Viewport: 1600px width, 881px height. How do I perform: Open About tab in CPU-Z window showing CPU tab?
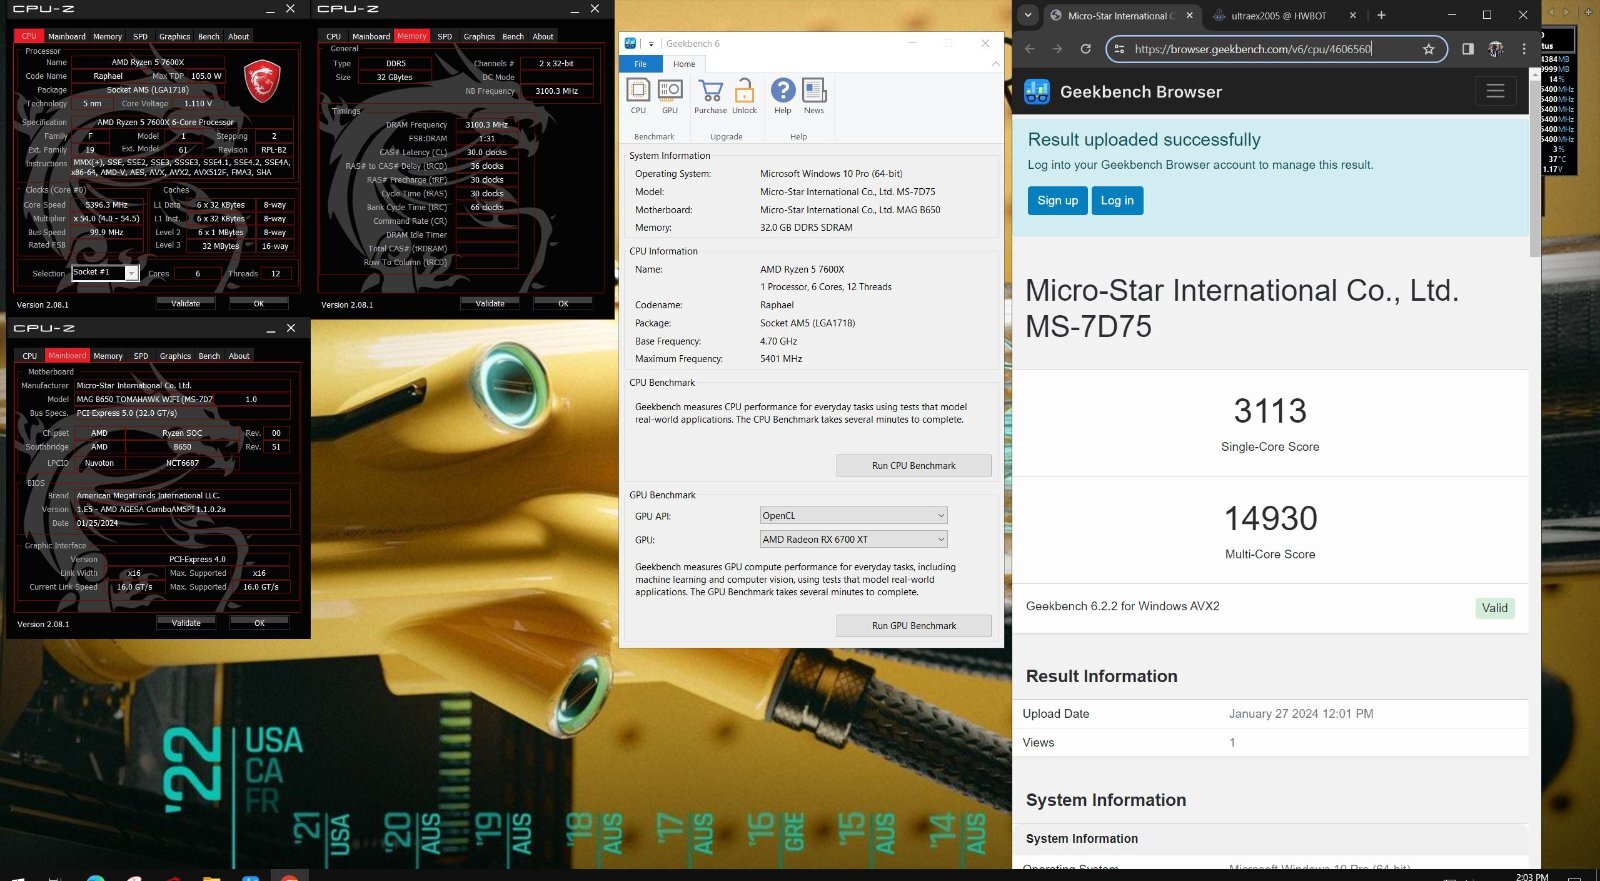(x=238, y=36)
